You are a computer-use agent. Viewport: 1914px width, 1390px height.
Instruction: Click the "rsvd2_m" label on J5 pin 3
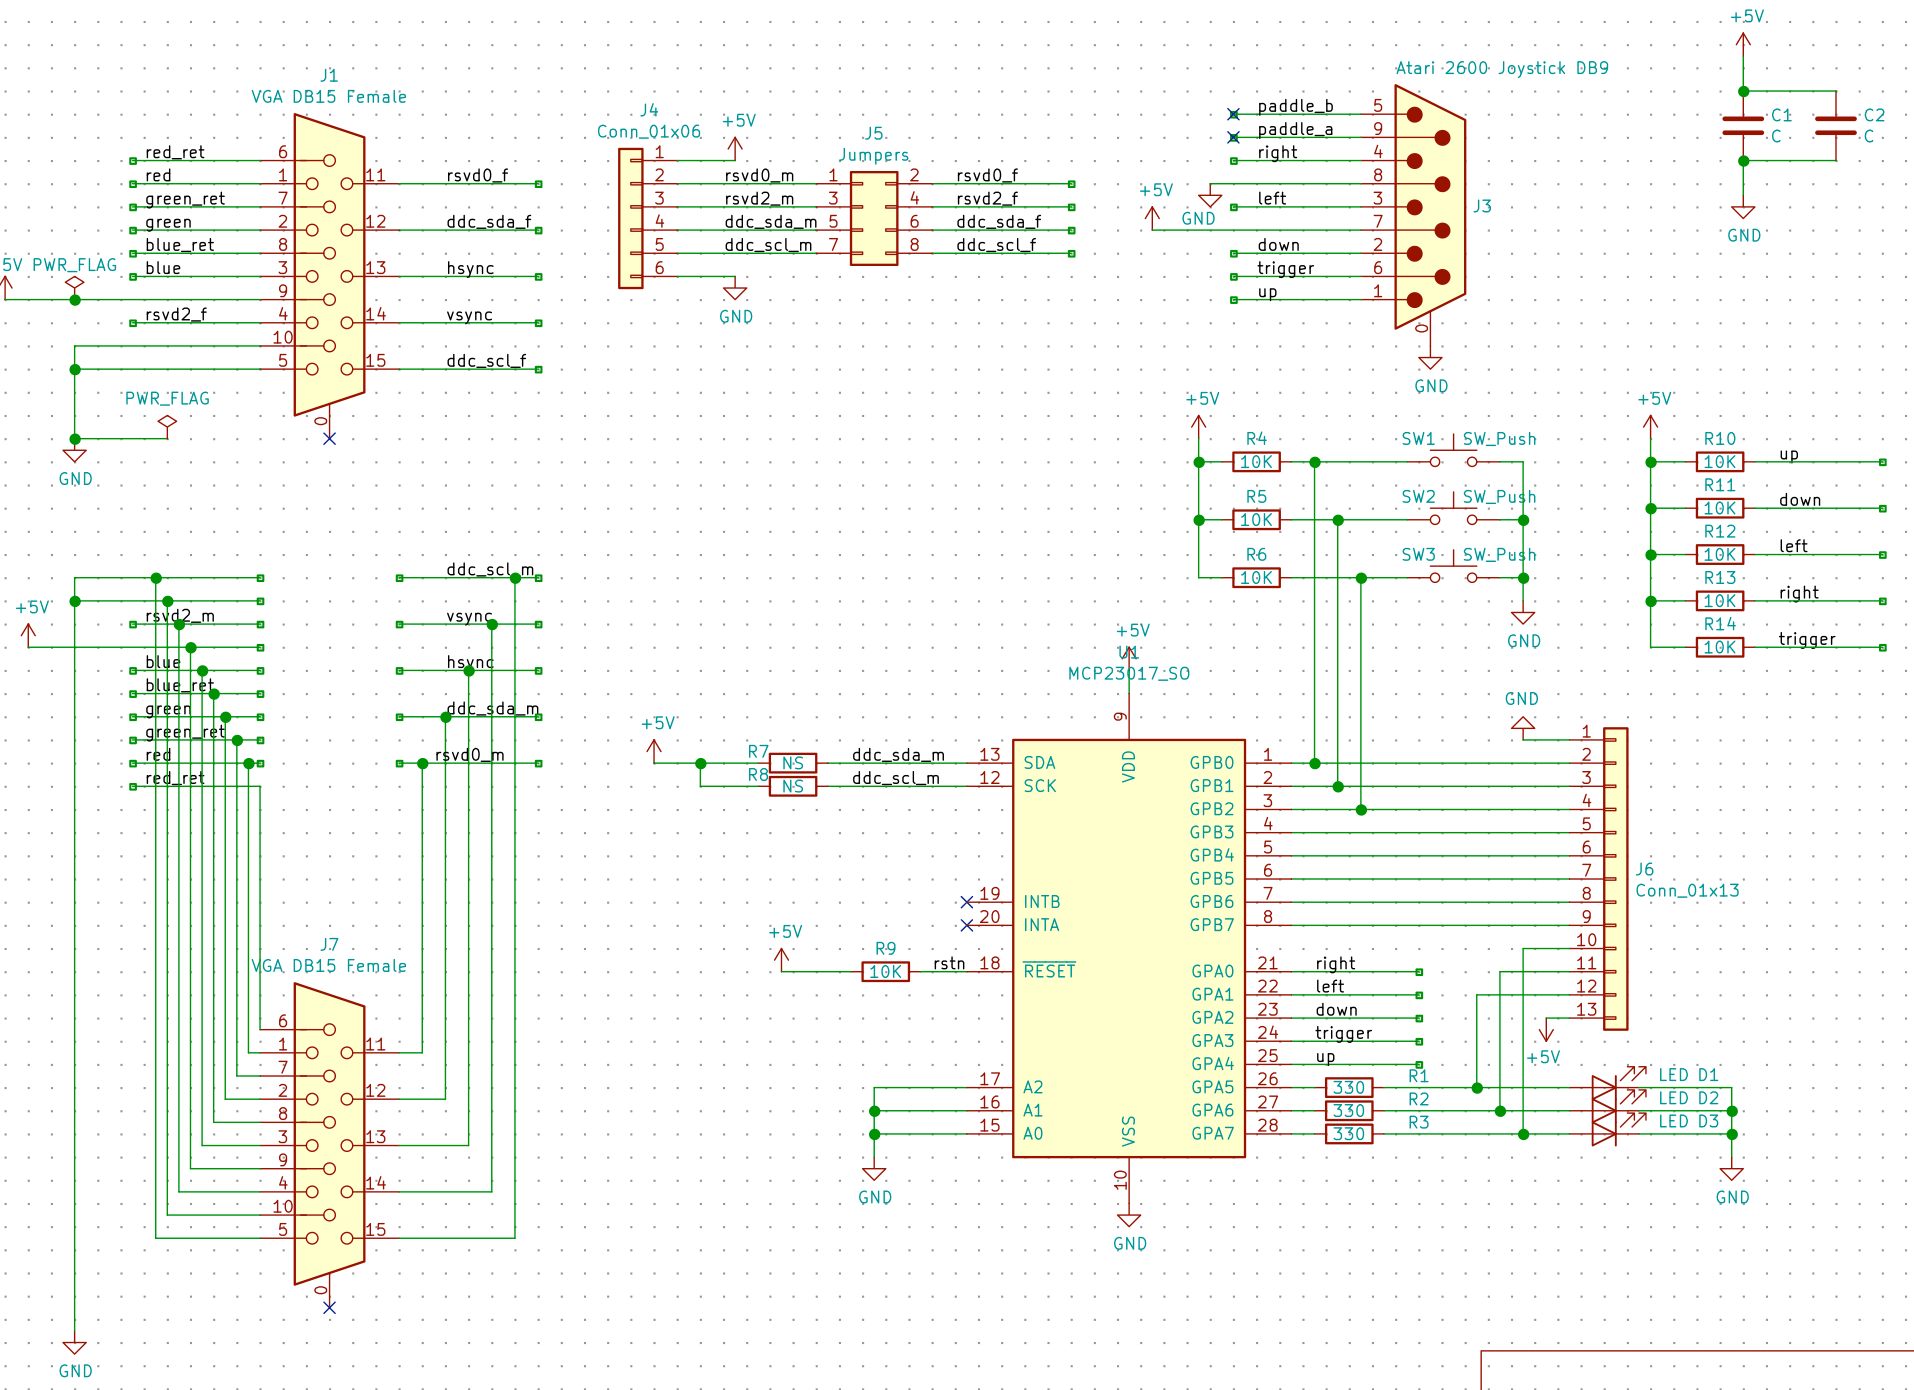coord(759,198)
